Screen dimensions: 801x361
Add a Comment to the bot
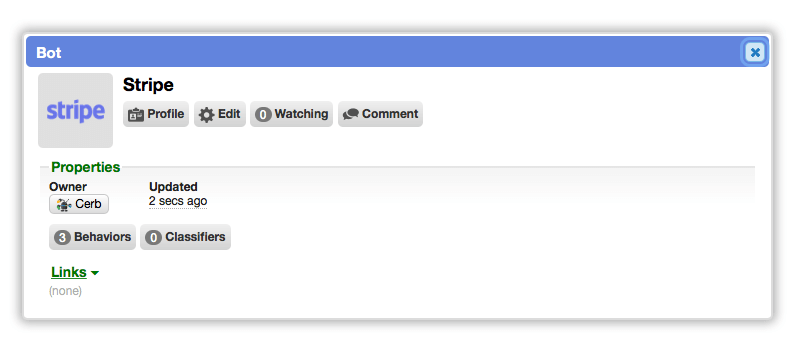[x=380, y=114]
